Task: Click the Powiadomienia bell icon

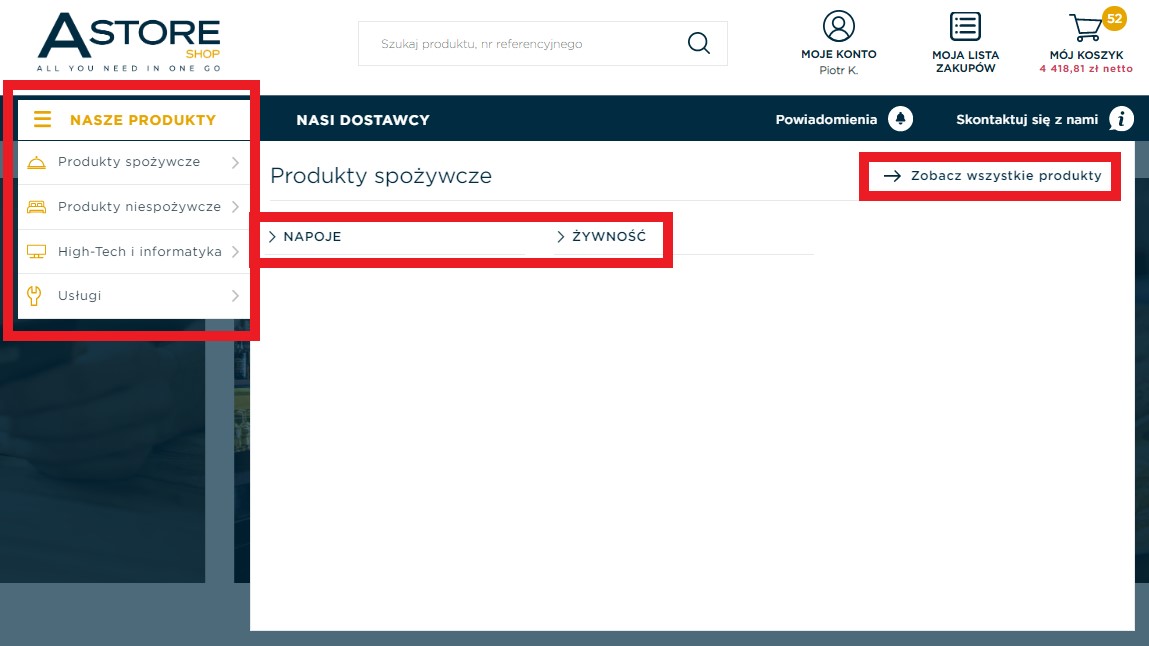Action: pyautogui.click(x=900, y=119)
